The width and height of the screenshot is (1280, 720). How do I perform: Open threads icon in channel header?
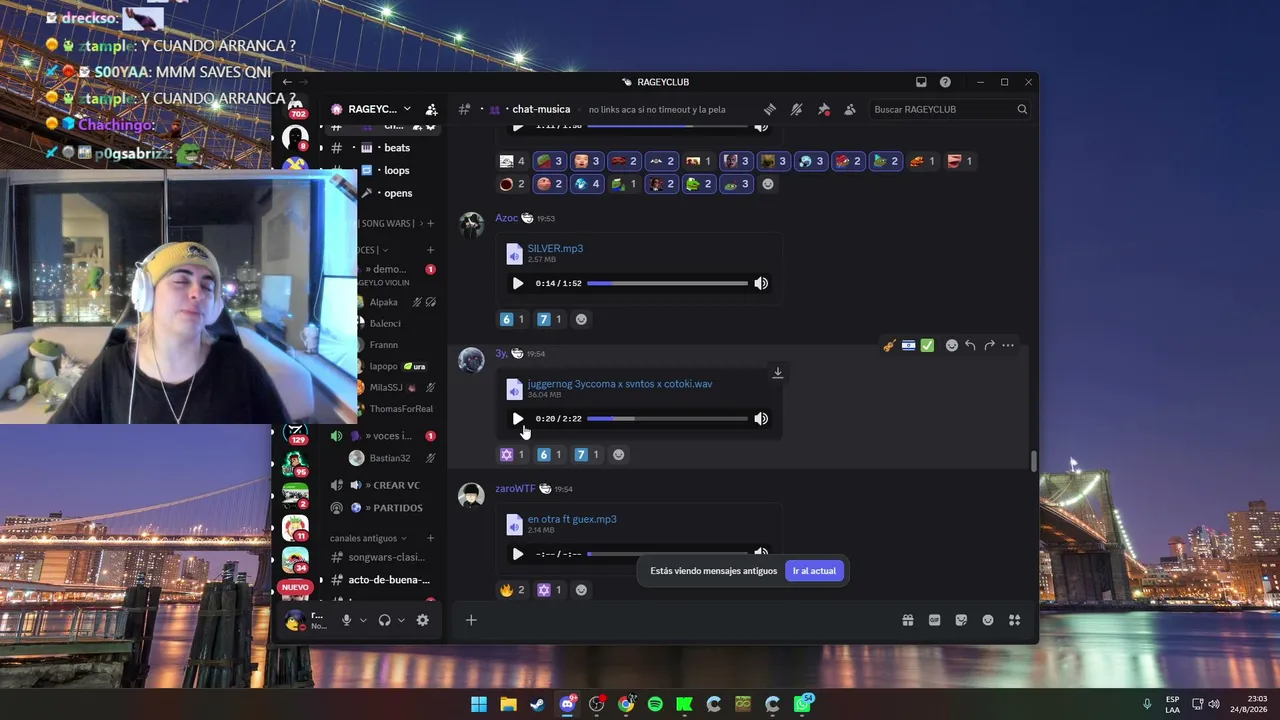pyautogui.click(x=770, y=109)
